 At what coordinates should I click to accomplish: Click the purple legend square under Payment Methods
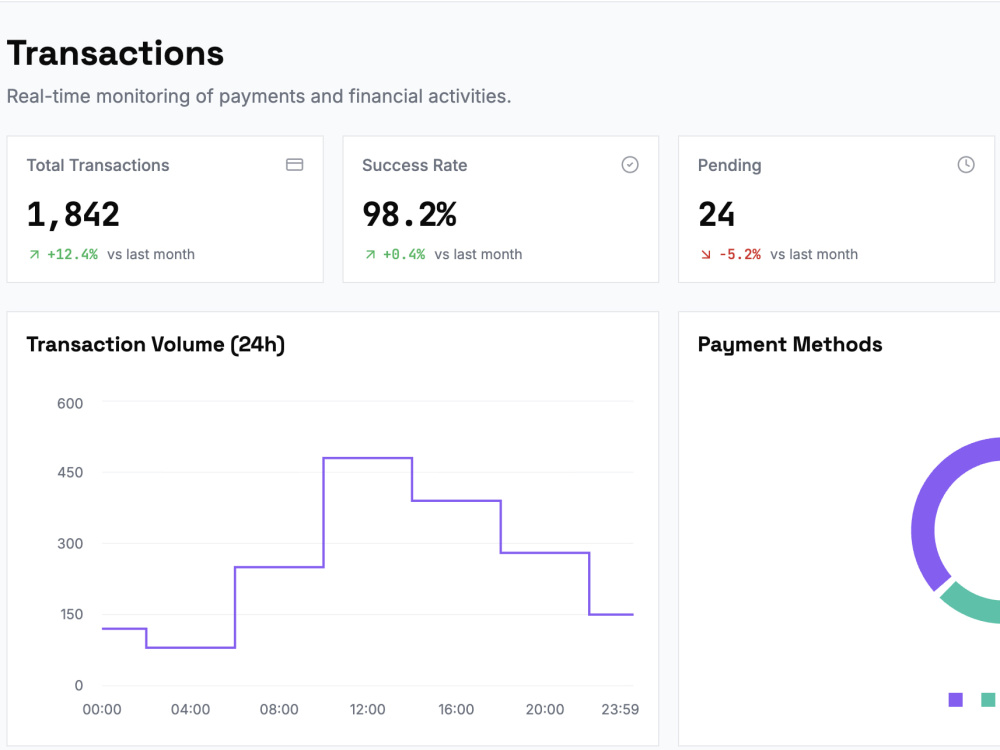pyautogui.click(x=955, y=700)
